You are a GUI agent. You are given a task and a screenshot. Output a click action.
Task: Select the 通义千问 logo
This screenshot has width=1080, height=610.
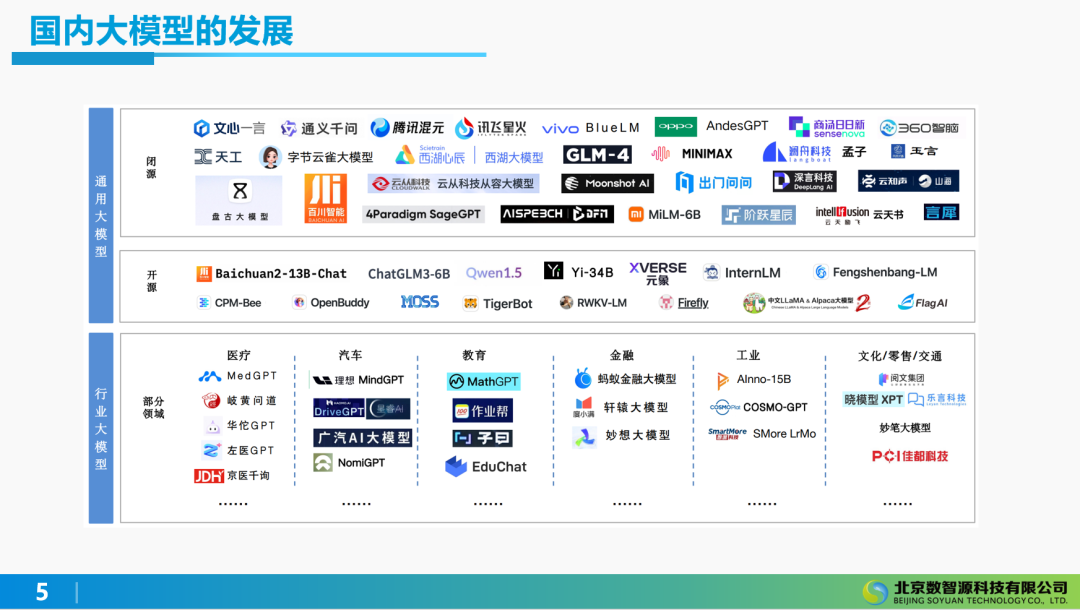(x=319, y=128)
